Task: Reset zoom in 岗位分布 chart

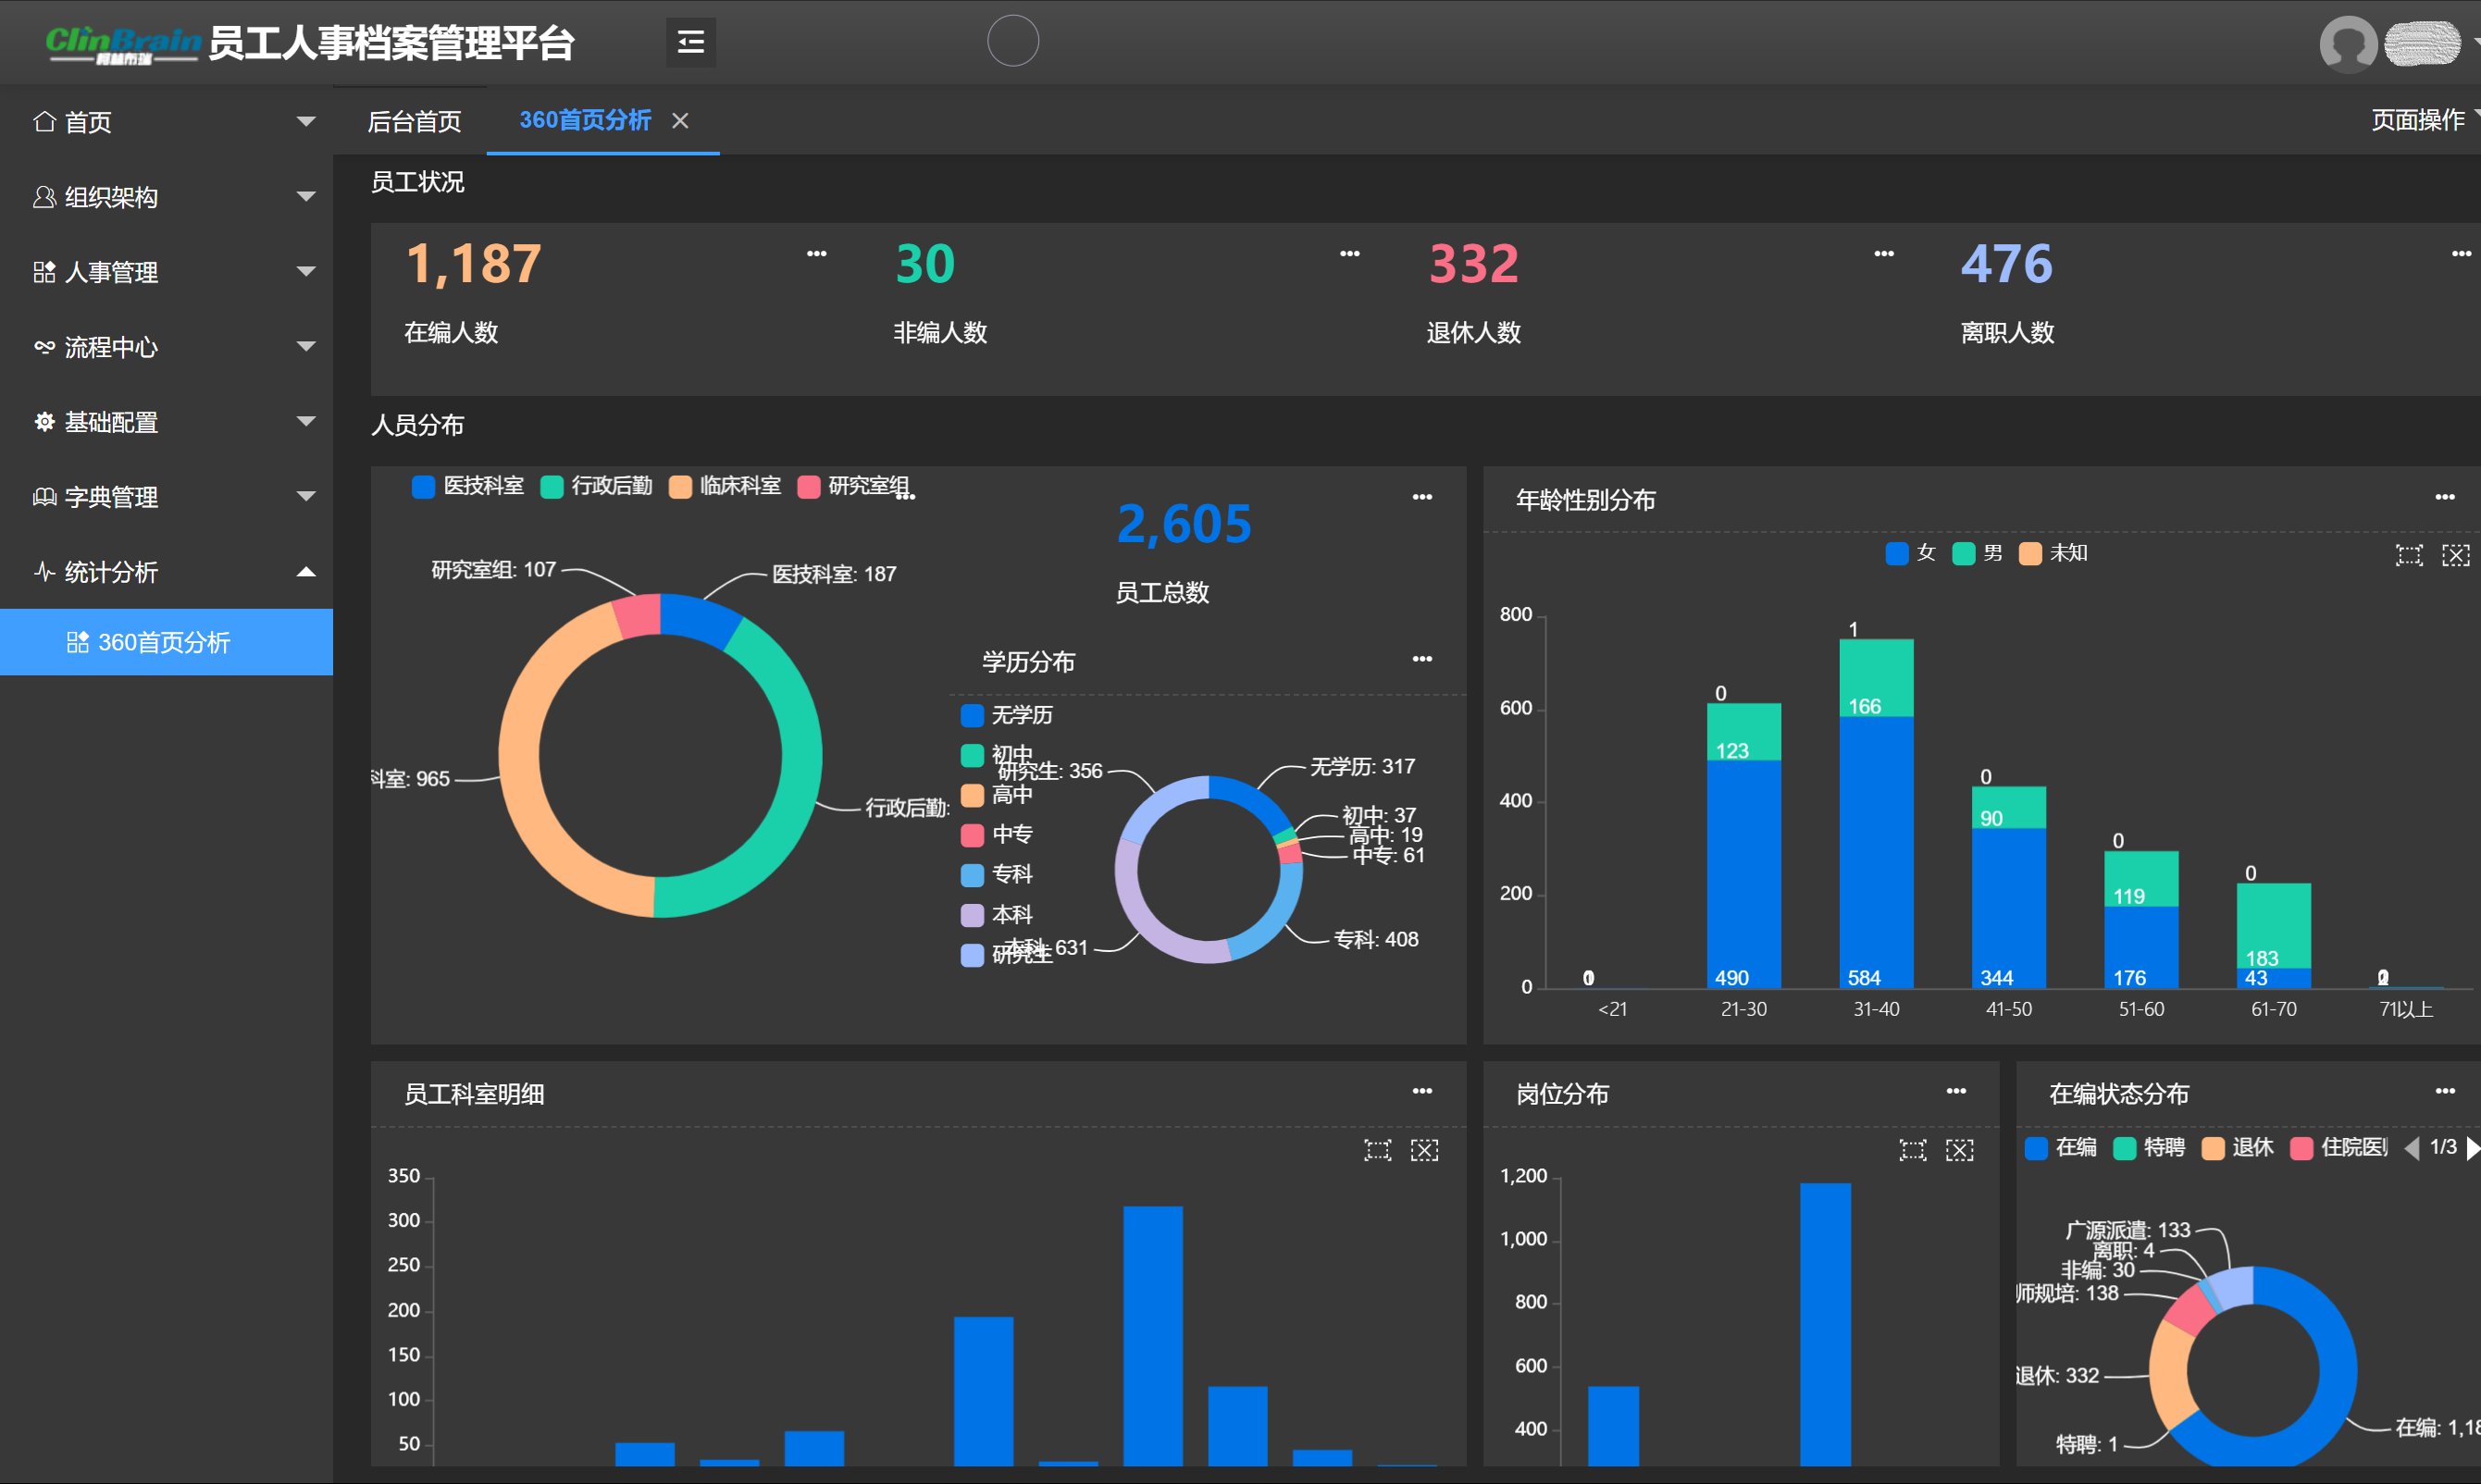Action: [1959, 1150]
